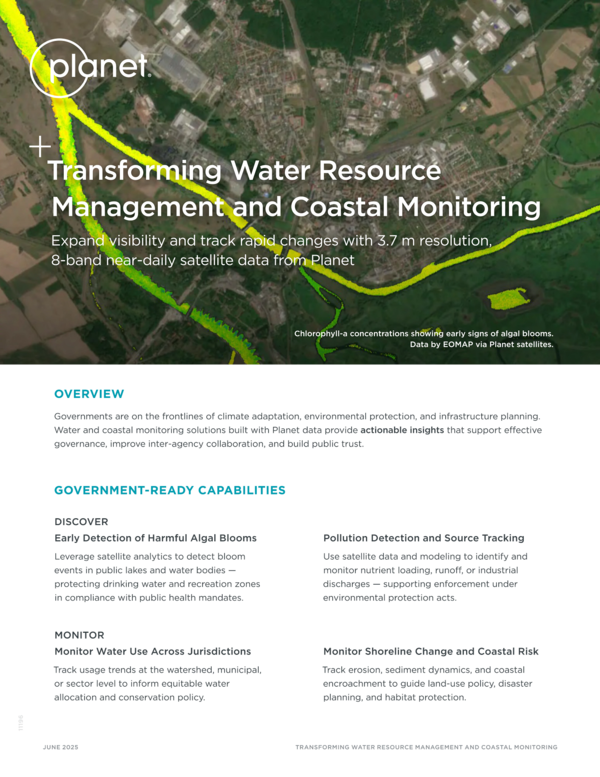600x777 pixels.
Task: Select subtitle line "Expand visibility and track rapid changes"
Action: point(272,241)
